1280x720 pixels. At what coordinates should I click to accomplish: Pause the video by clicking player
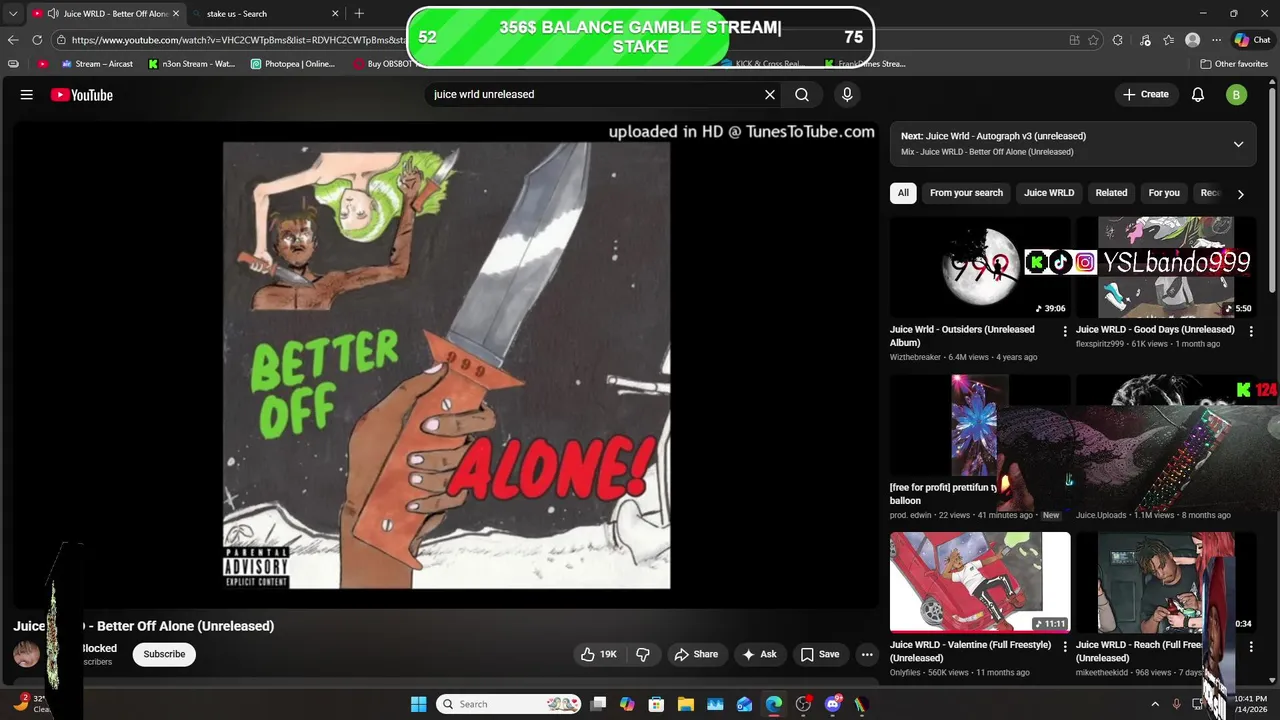(x=446, y=365)
